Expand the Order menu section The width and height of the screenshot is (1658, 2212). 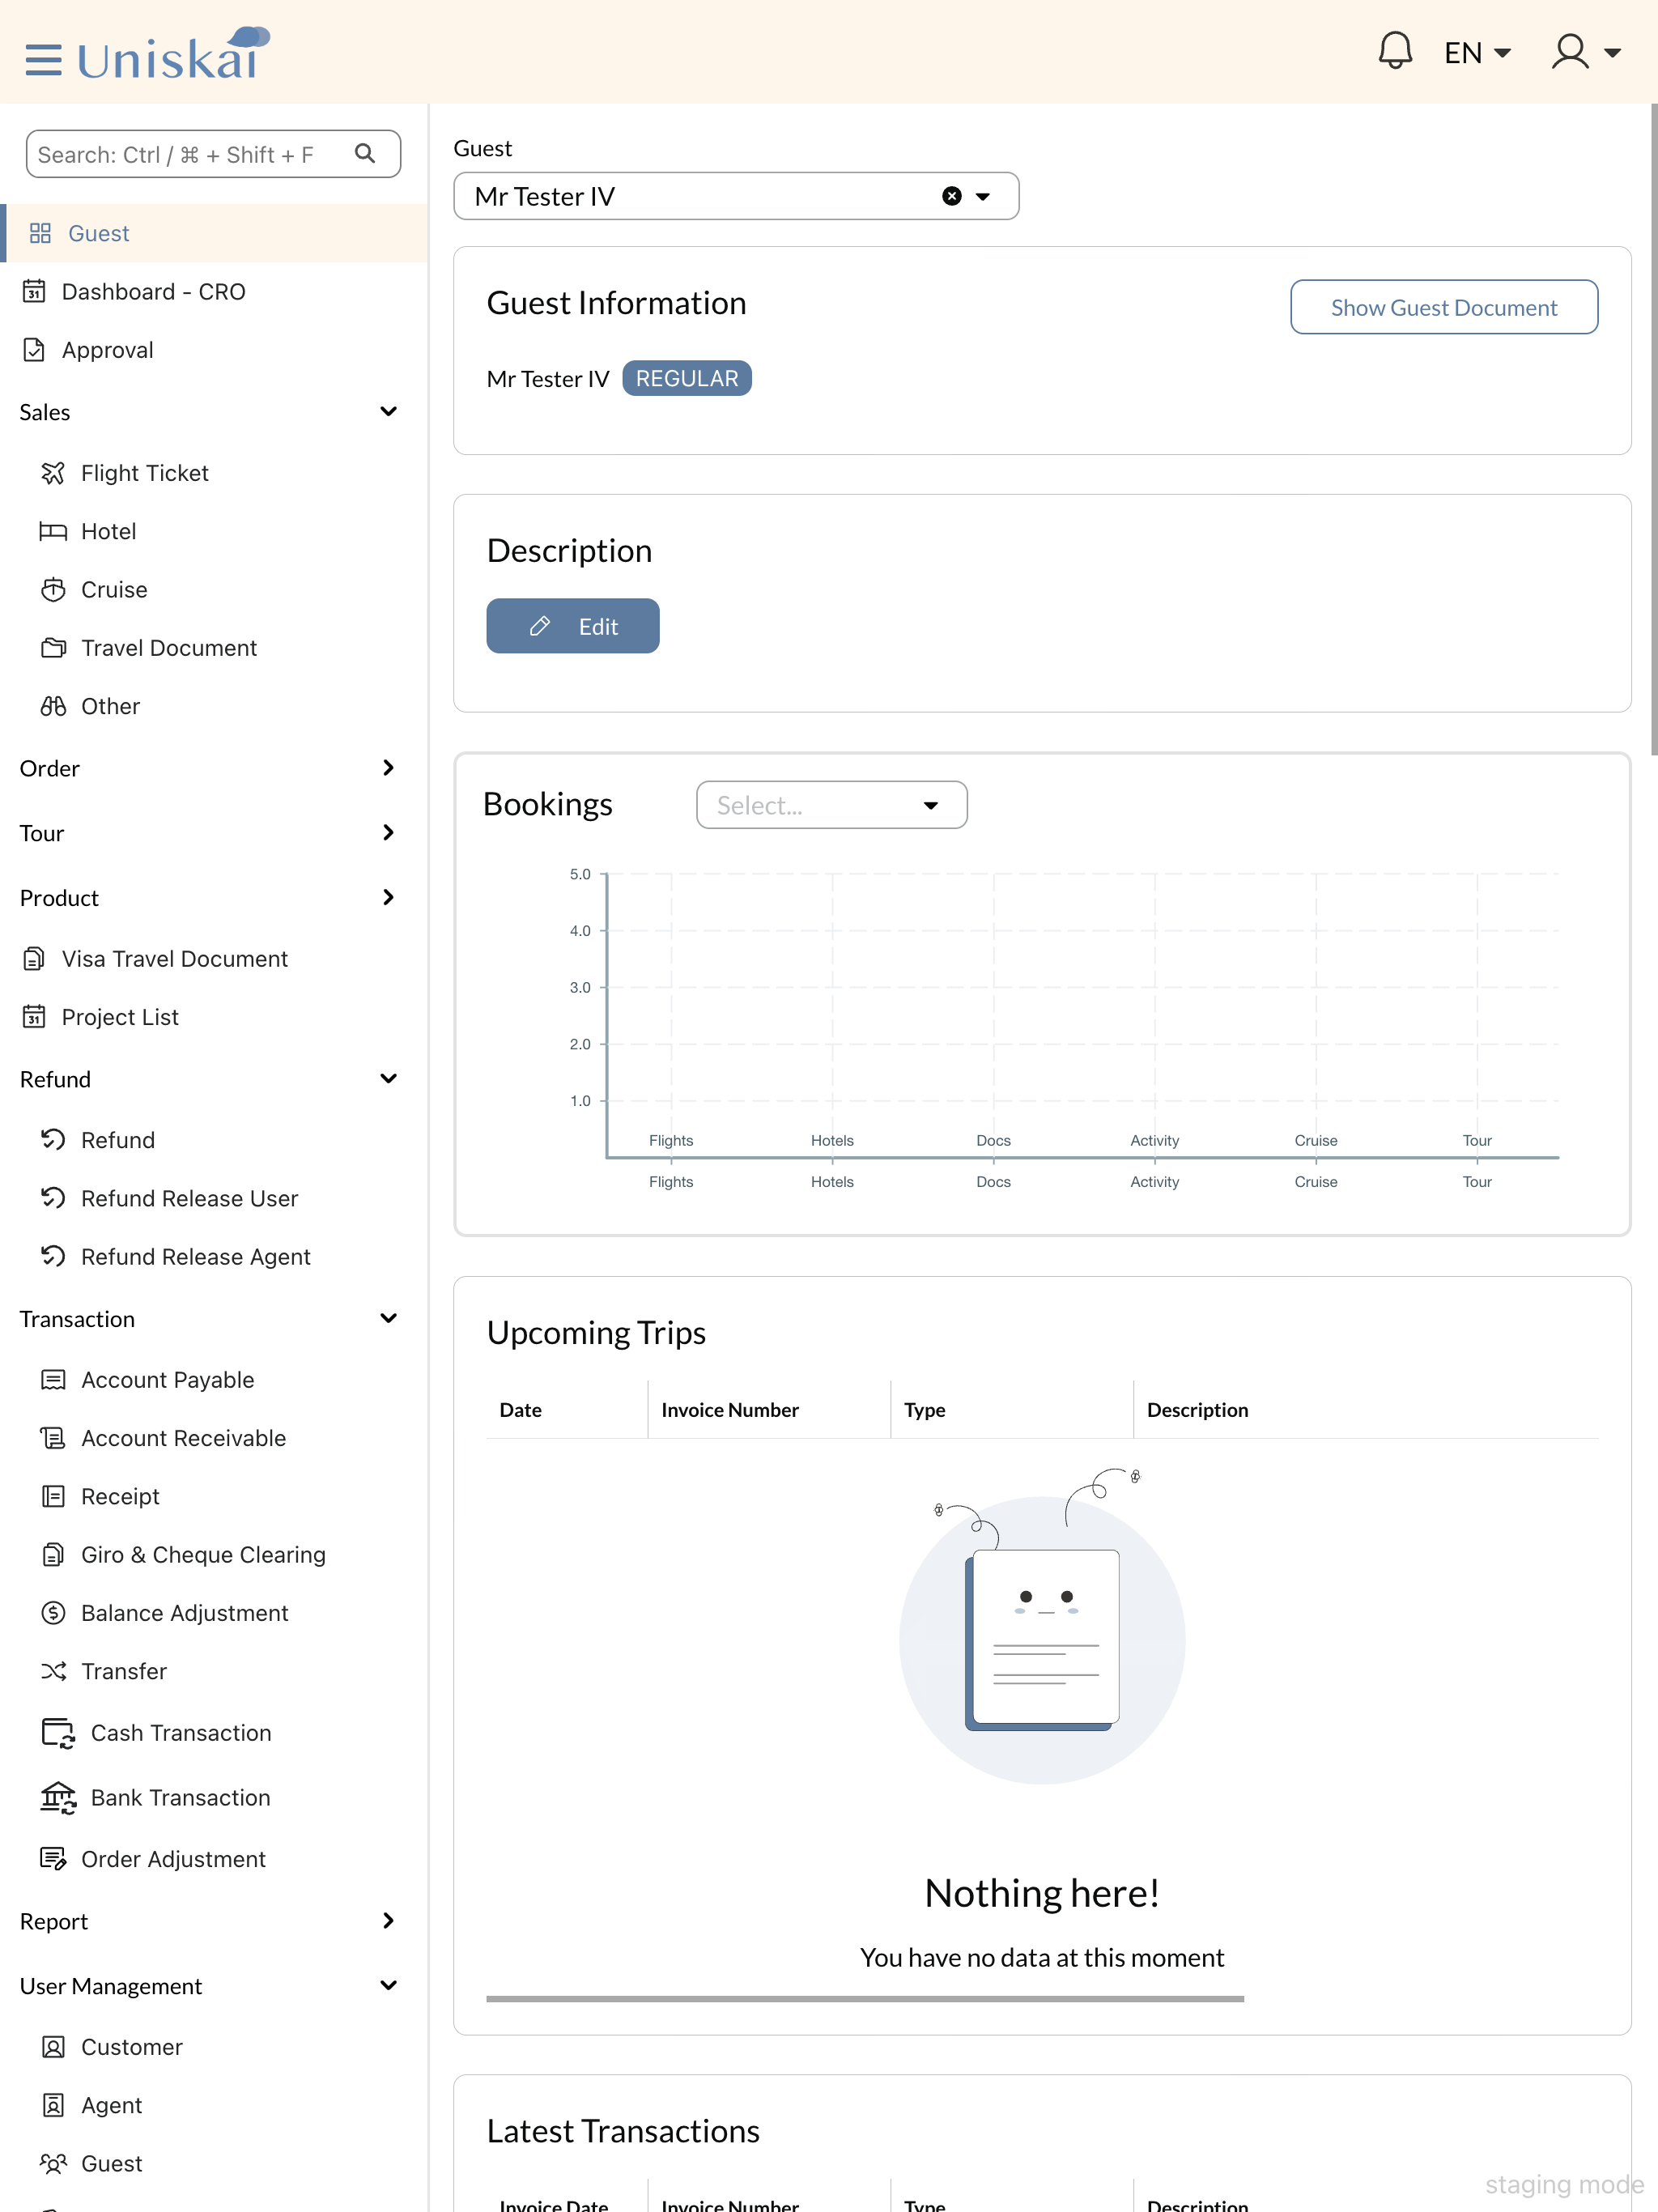388,768
